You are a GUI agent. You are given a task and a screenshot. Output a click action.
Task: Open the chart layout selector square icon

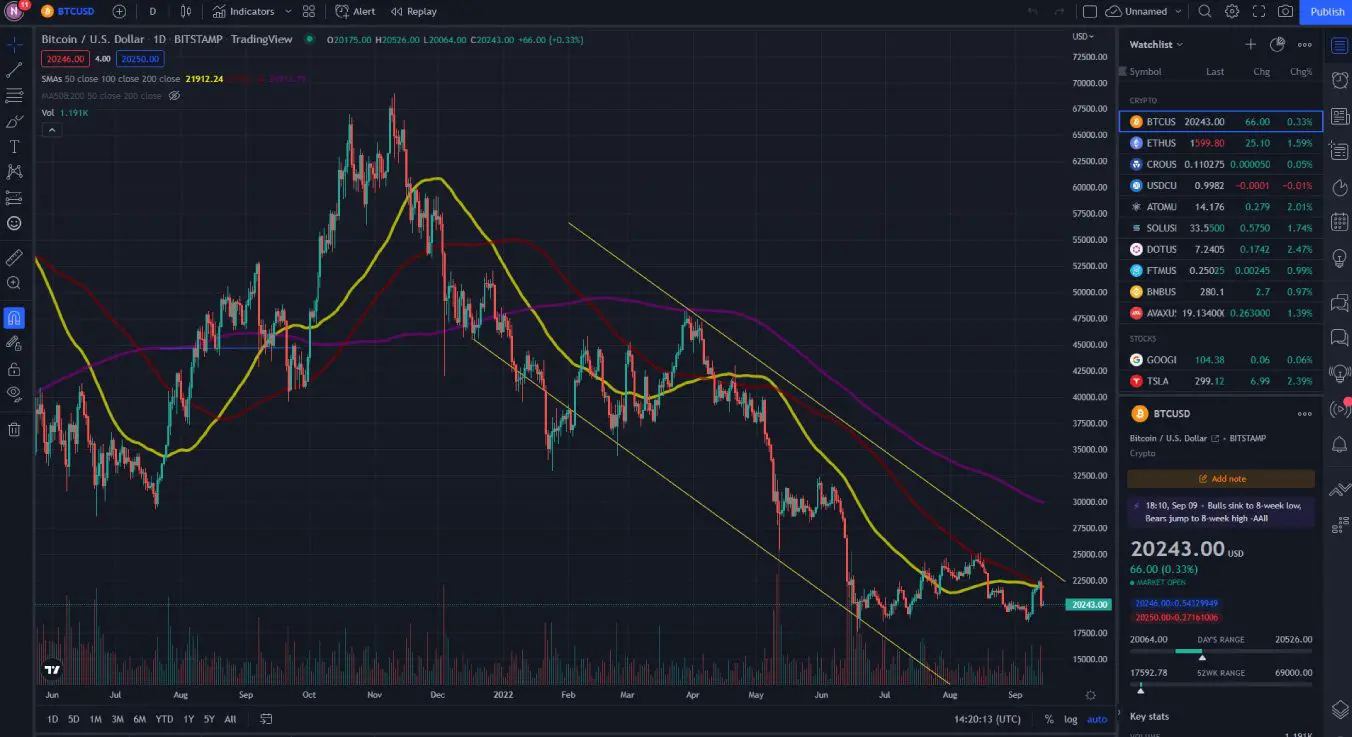pyautogui.click(x=1090, y=11)
